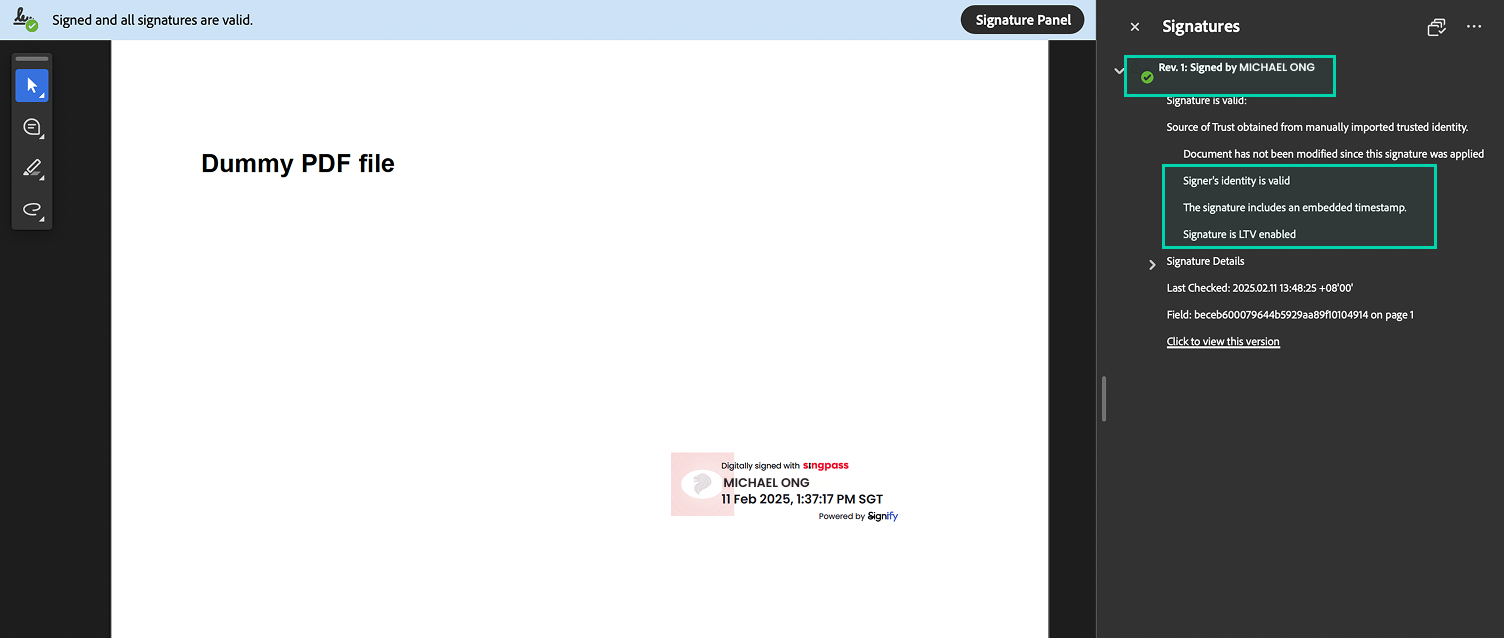Click the green valid checkmark beside Rev. 1

click(1147, 77)
